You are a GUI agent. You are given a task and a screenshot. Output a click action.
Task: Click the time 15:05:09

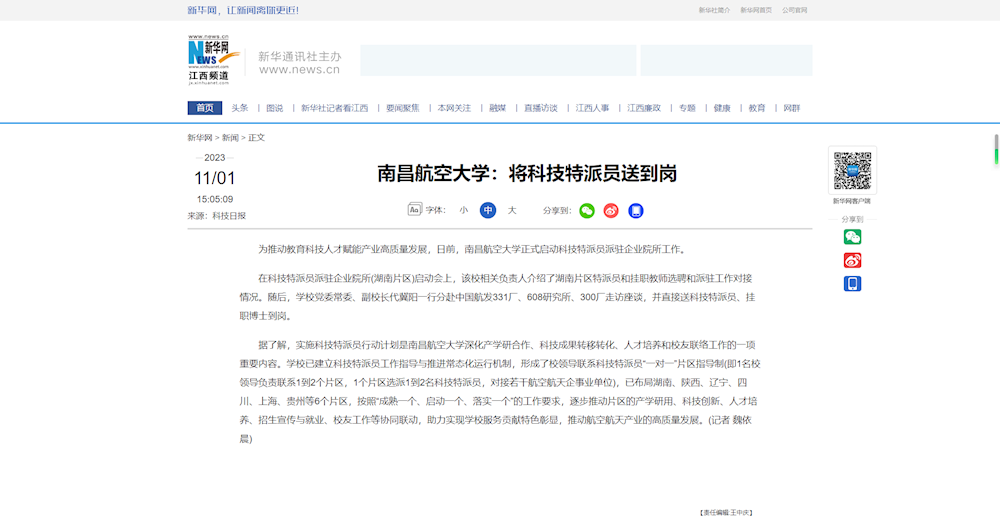tap(215, 199)
